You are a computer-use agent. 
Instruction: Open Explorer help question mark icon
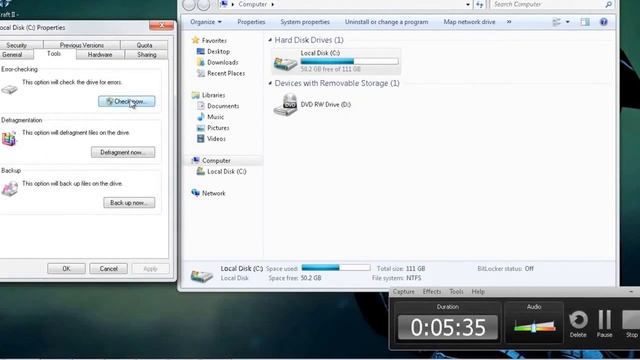coord(603,22)
